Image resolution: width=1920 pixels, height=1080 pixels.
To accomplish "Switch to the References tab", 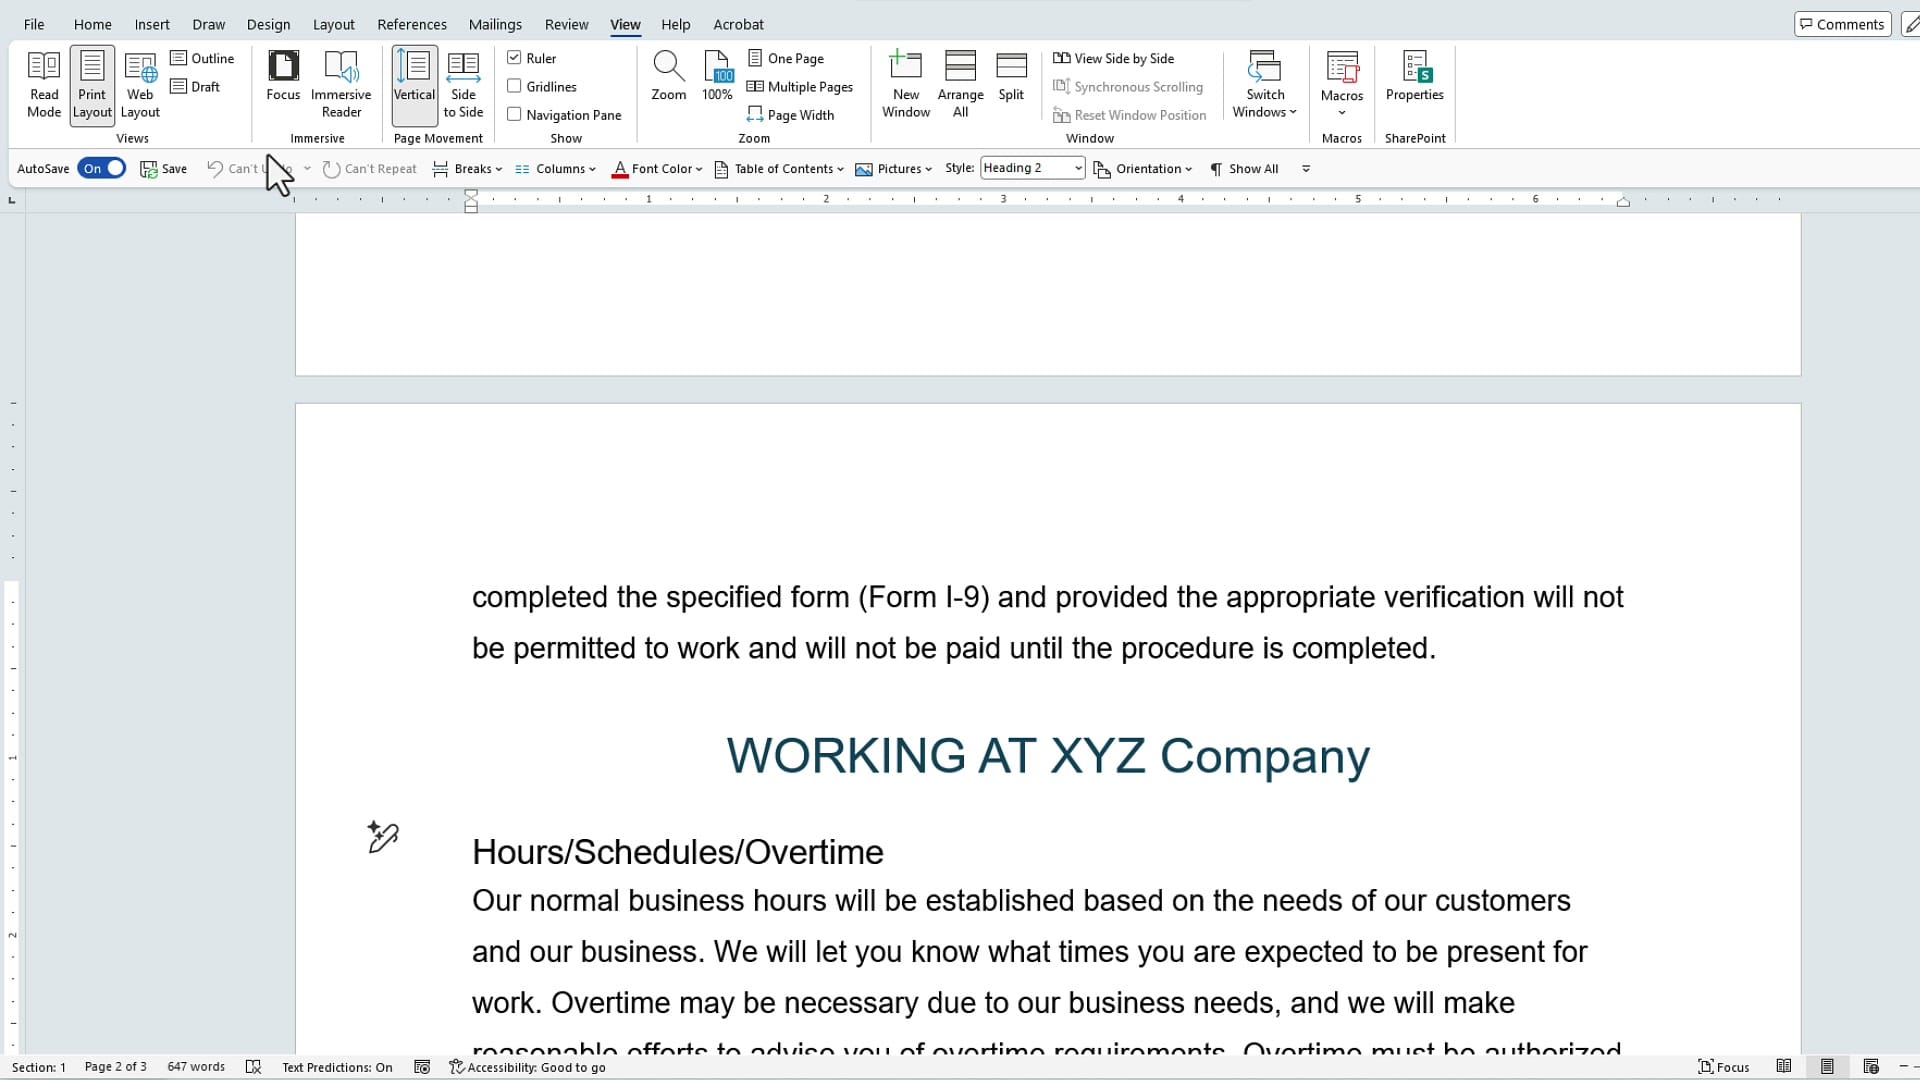I will click(x=411, y=24).
